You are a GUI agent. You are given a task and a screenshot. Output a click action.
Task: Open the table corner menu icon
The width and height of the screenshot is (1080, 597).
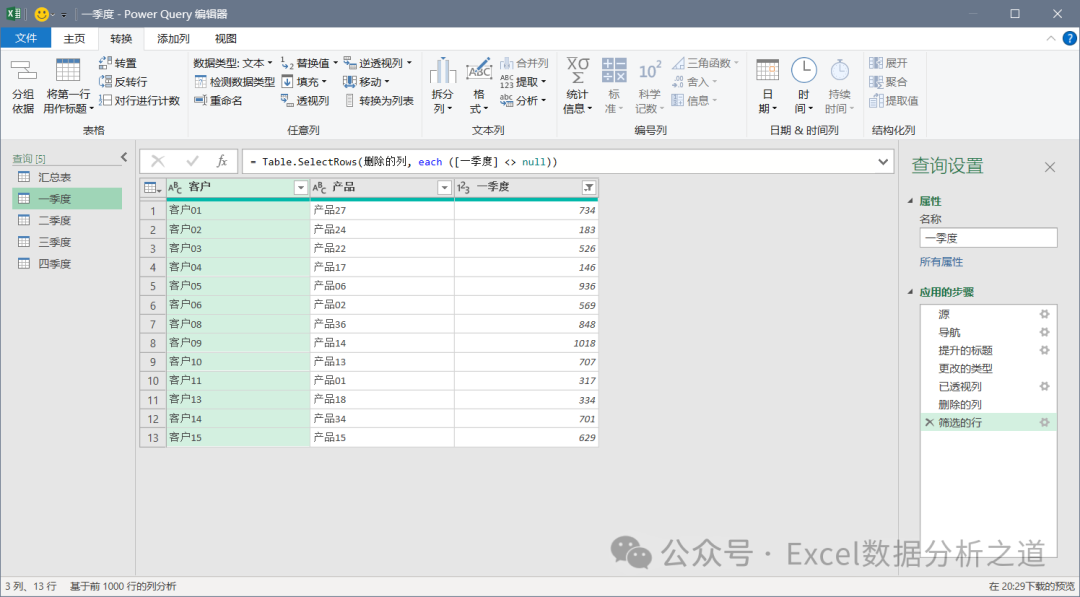click(152, 187)
